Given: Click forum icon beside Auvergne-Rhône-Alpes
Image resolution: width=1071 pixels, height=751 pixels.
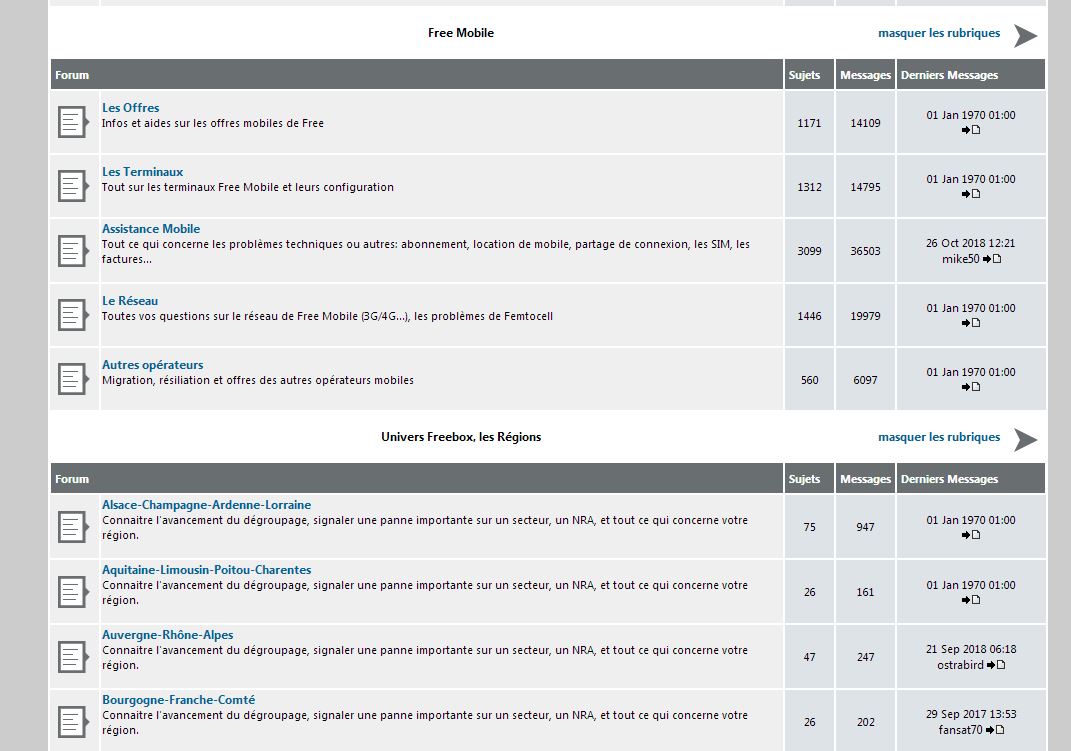Looking at the screenshot, I should 73,657.
